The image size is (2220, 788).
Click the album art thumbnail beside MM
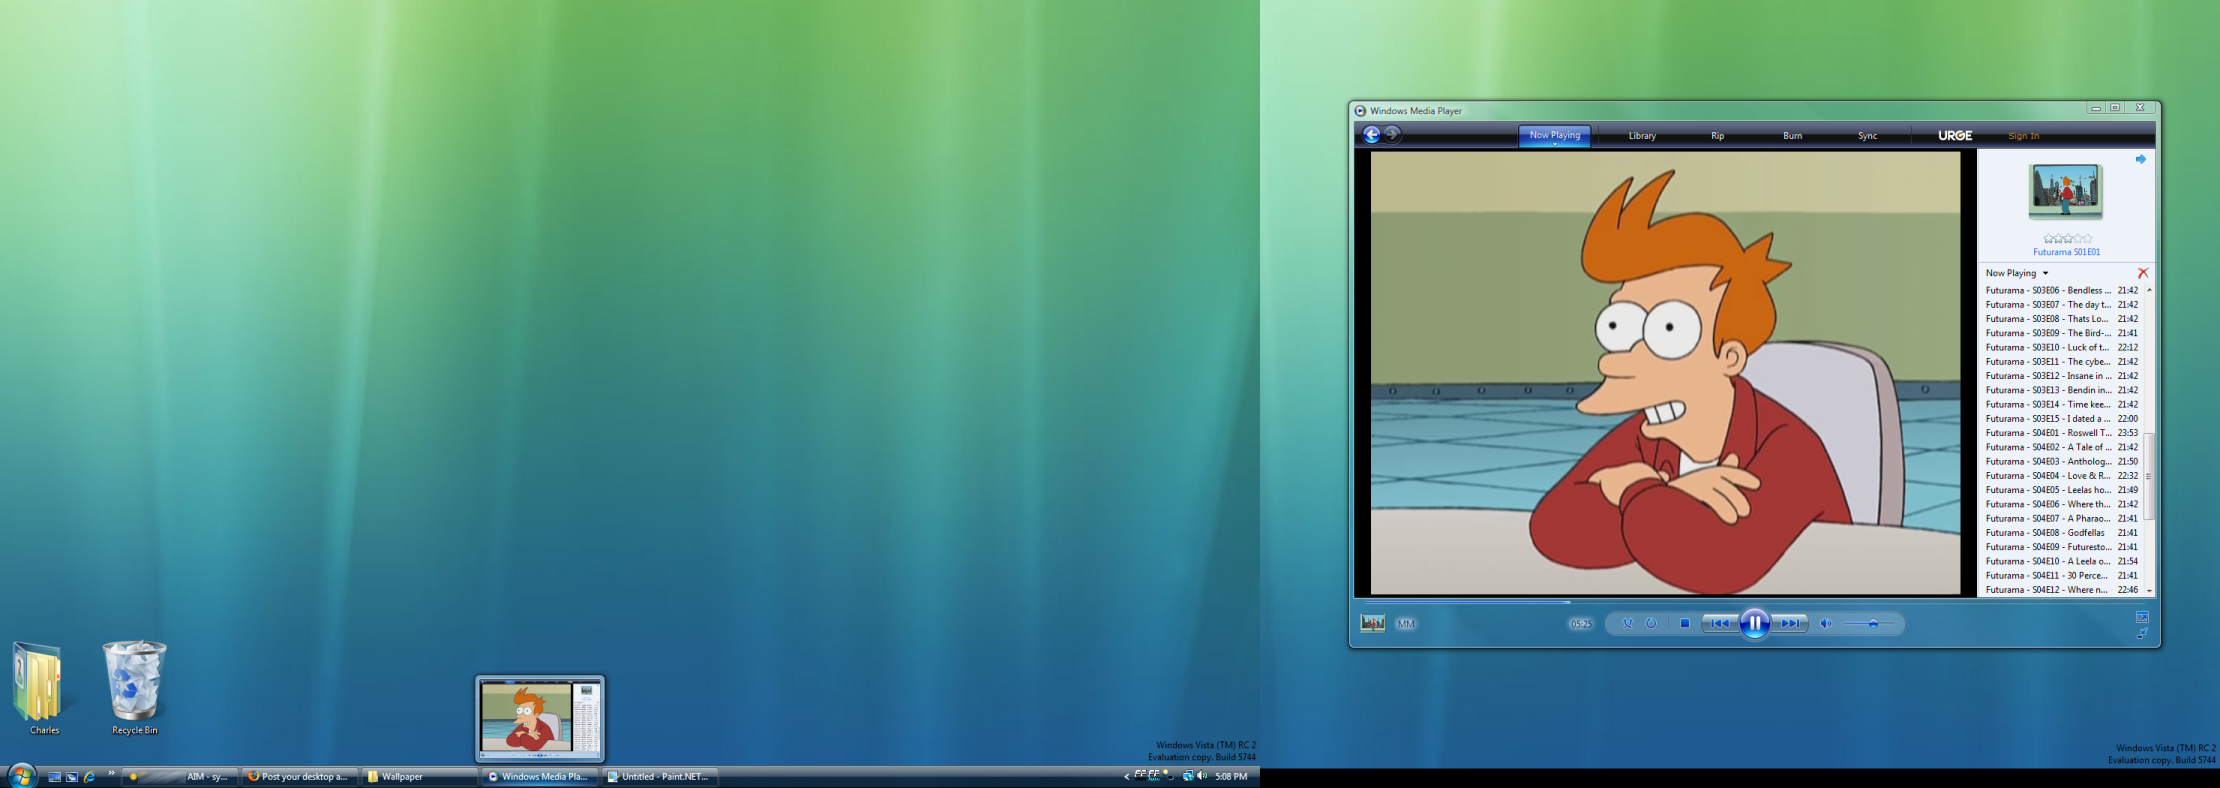pyautogui.click(x=1373, y=623)
